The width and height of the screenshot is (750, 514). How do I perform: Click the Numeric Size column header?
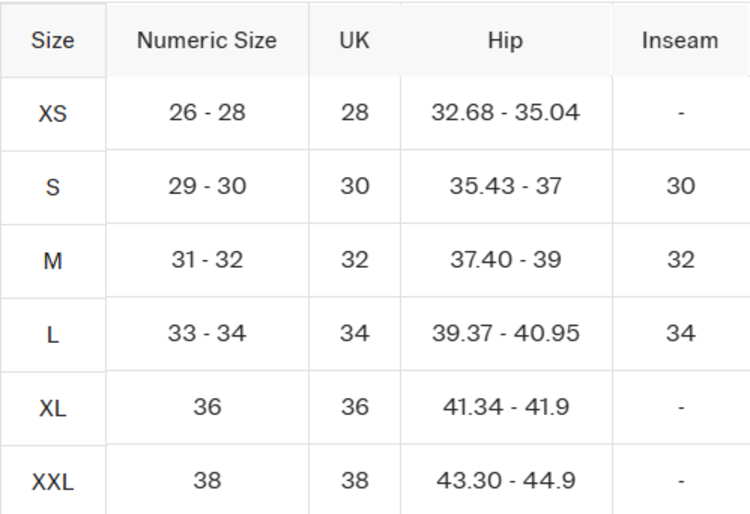pos(207,41)
